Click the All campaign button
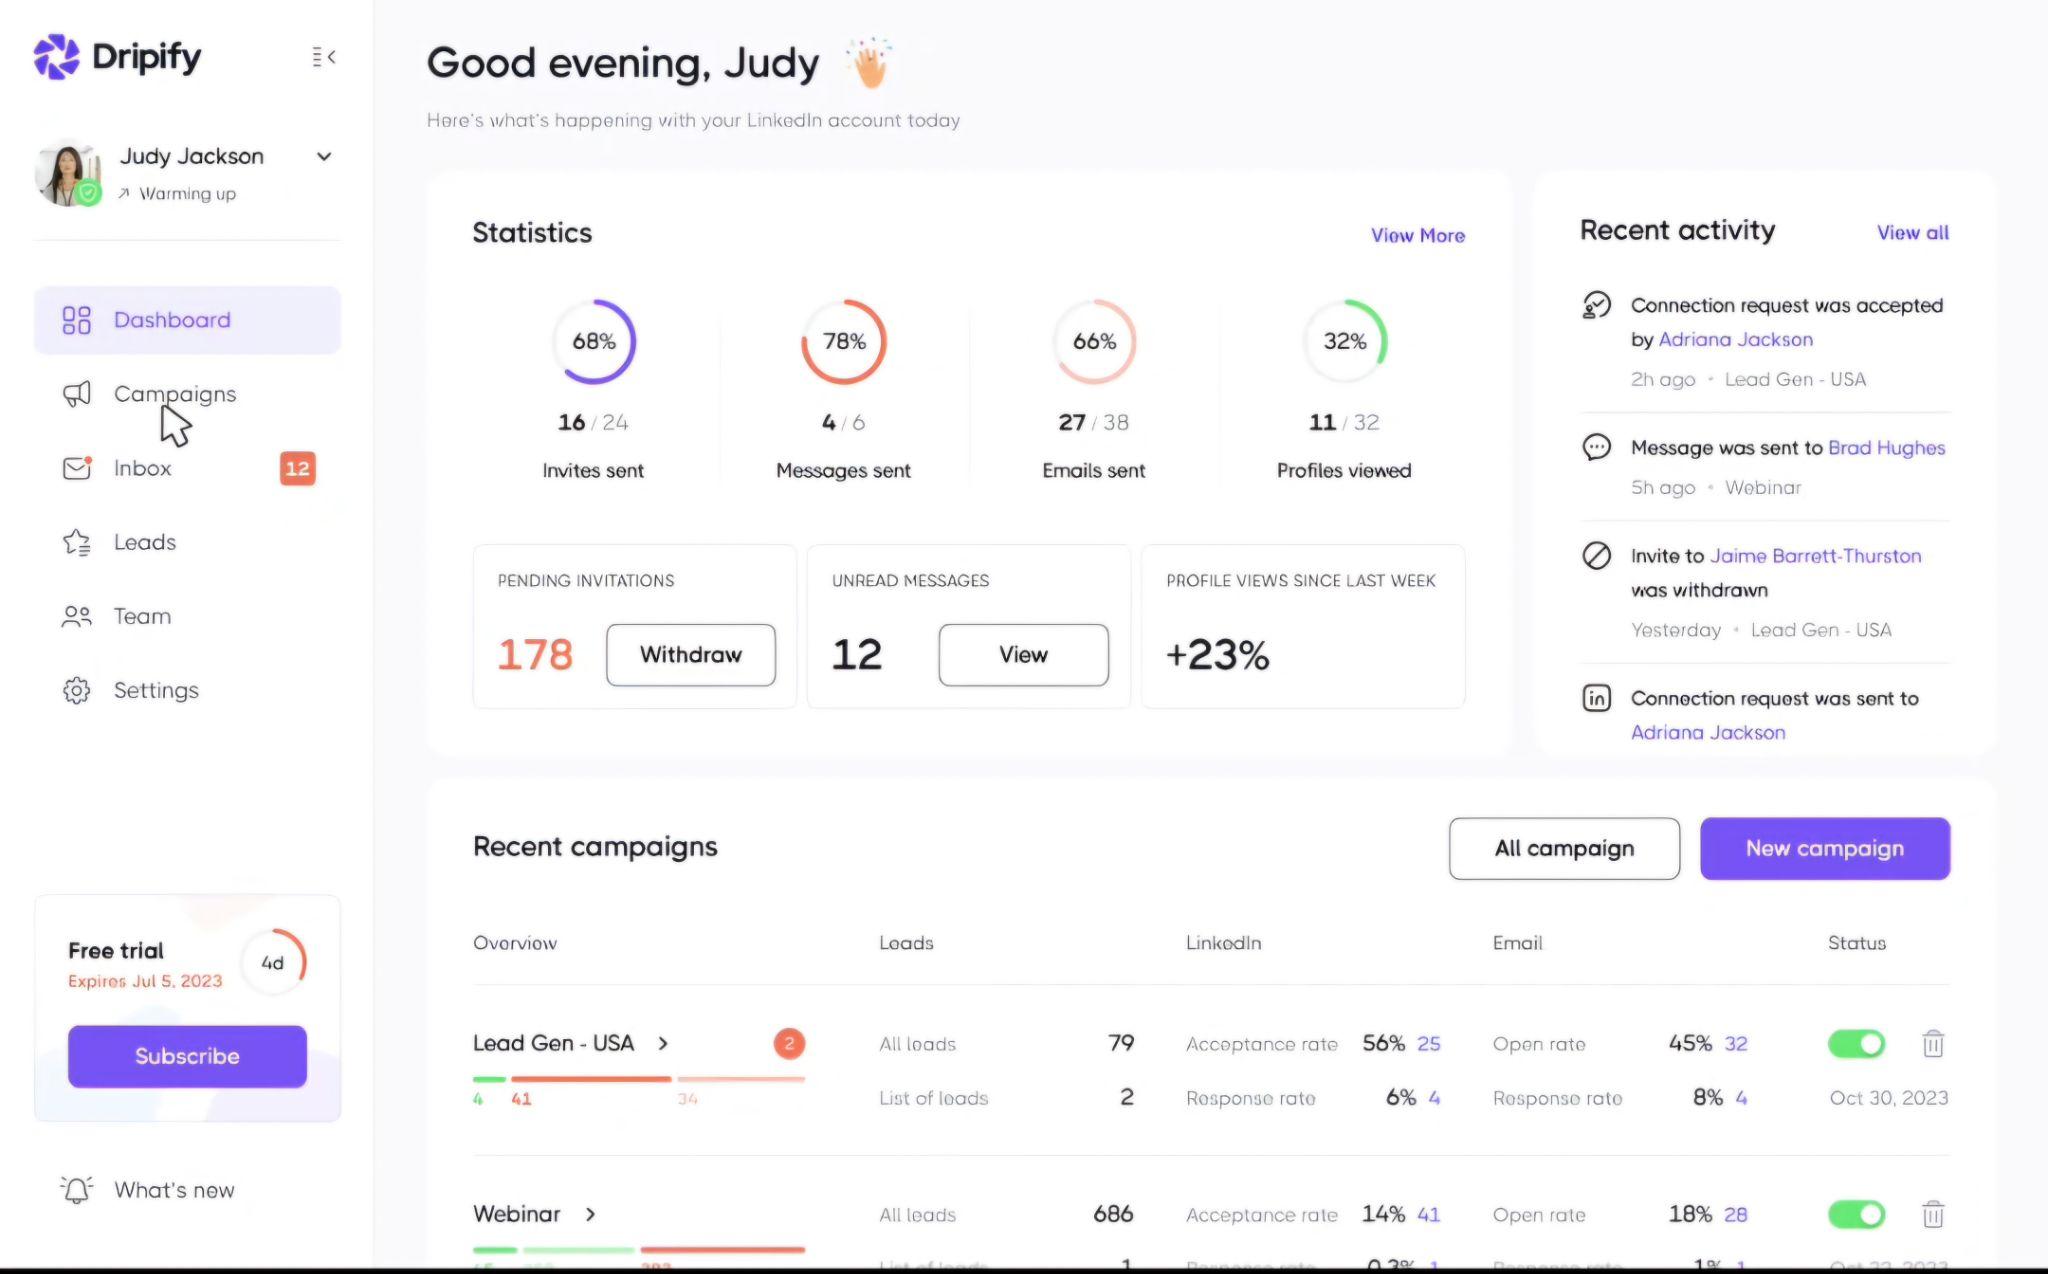The height and width of the screenshot is (1274, 2048). click(x=1564, y=849)
